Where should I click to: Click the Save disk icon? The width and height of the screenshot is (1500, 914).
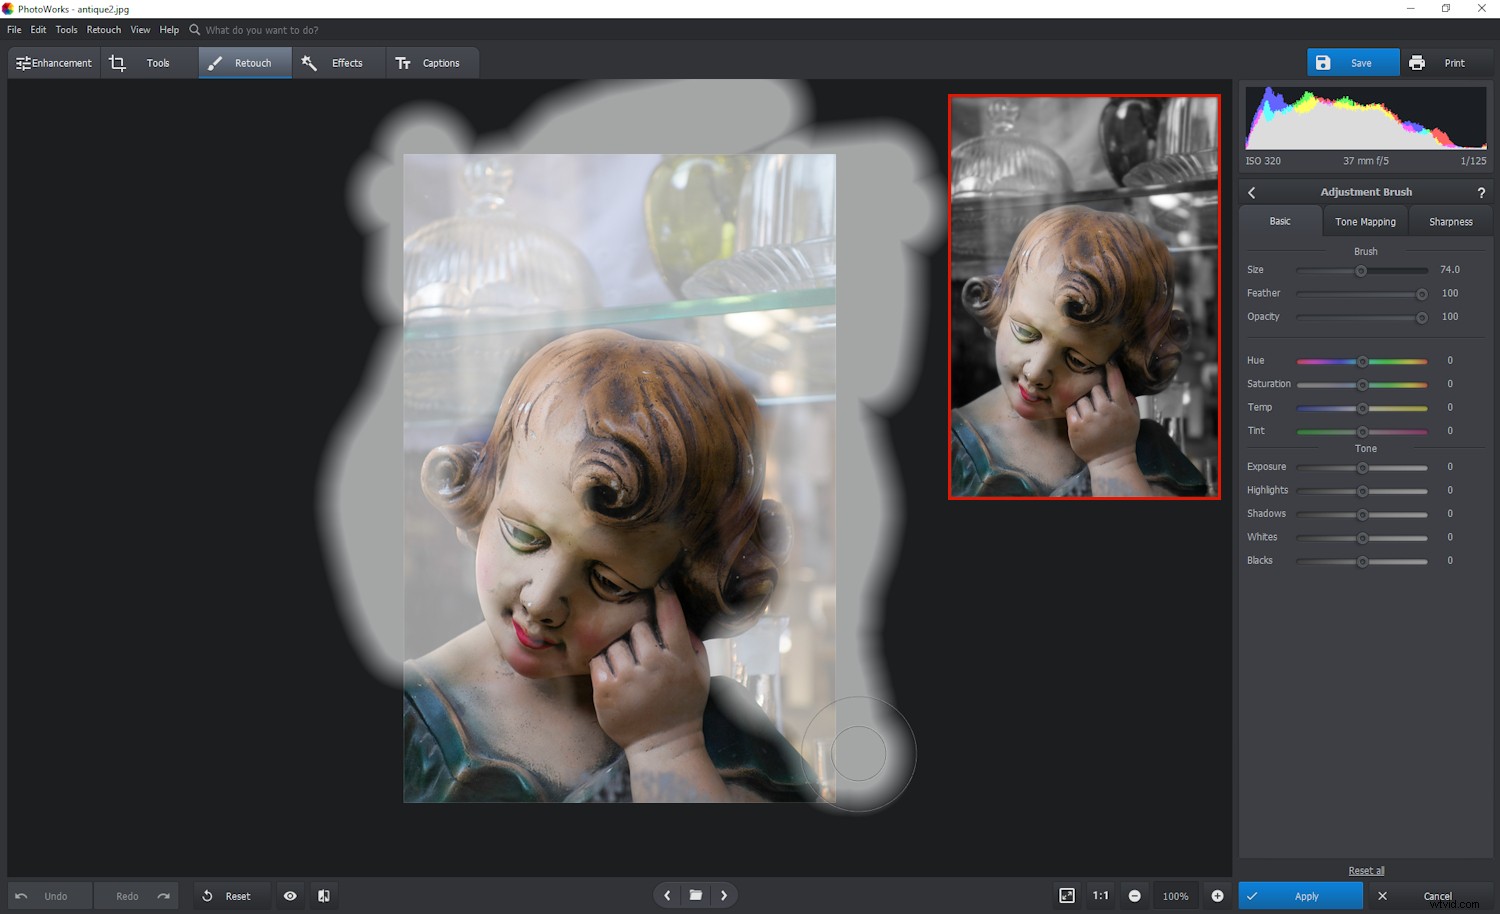[x=1325, y=62]
